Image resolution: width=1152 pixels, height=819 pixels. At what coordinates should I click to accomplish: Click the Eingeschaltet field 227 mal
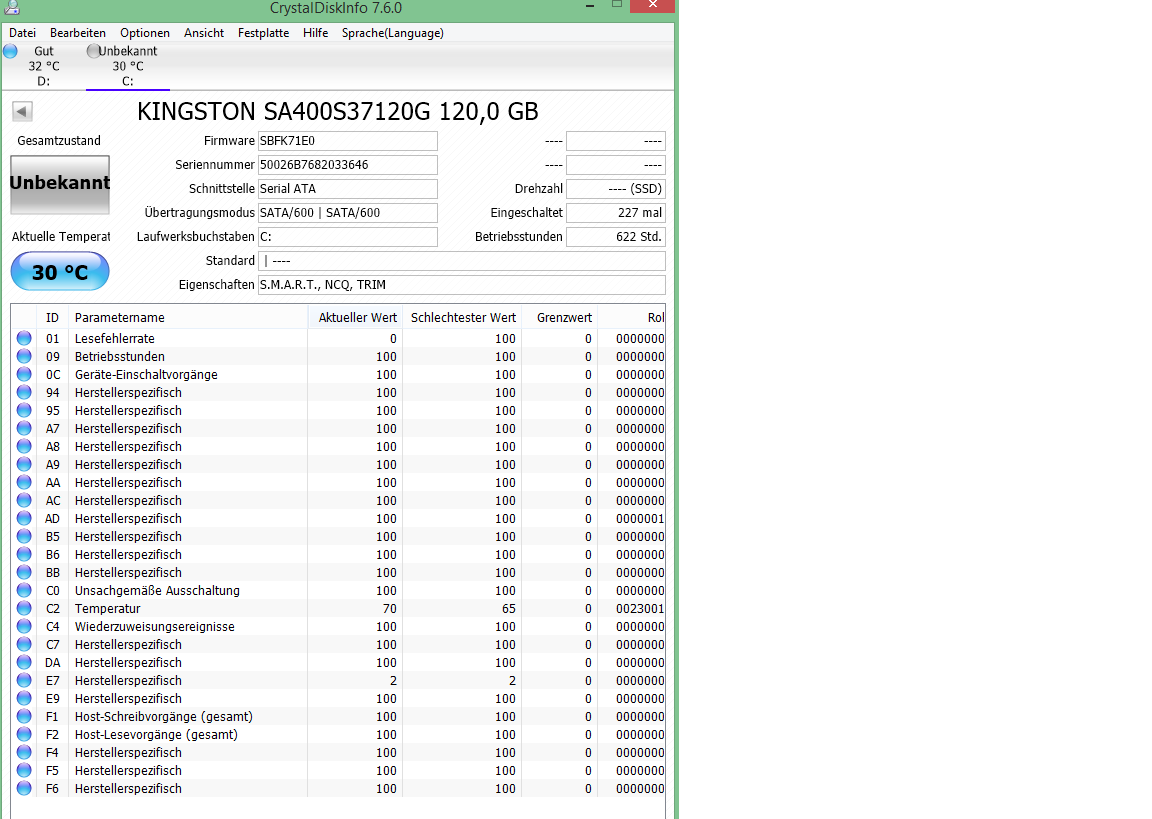coord(616,212)
